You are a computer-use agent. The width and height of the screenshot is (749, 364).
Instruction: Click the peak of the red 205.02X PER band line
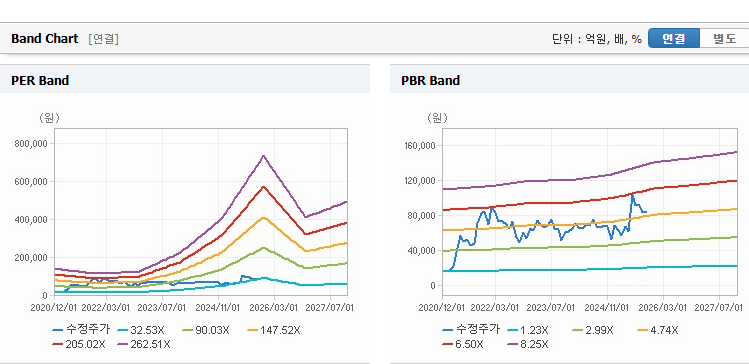tap(263, 187)
